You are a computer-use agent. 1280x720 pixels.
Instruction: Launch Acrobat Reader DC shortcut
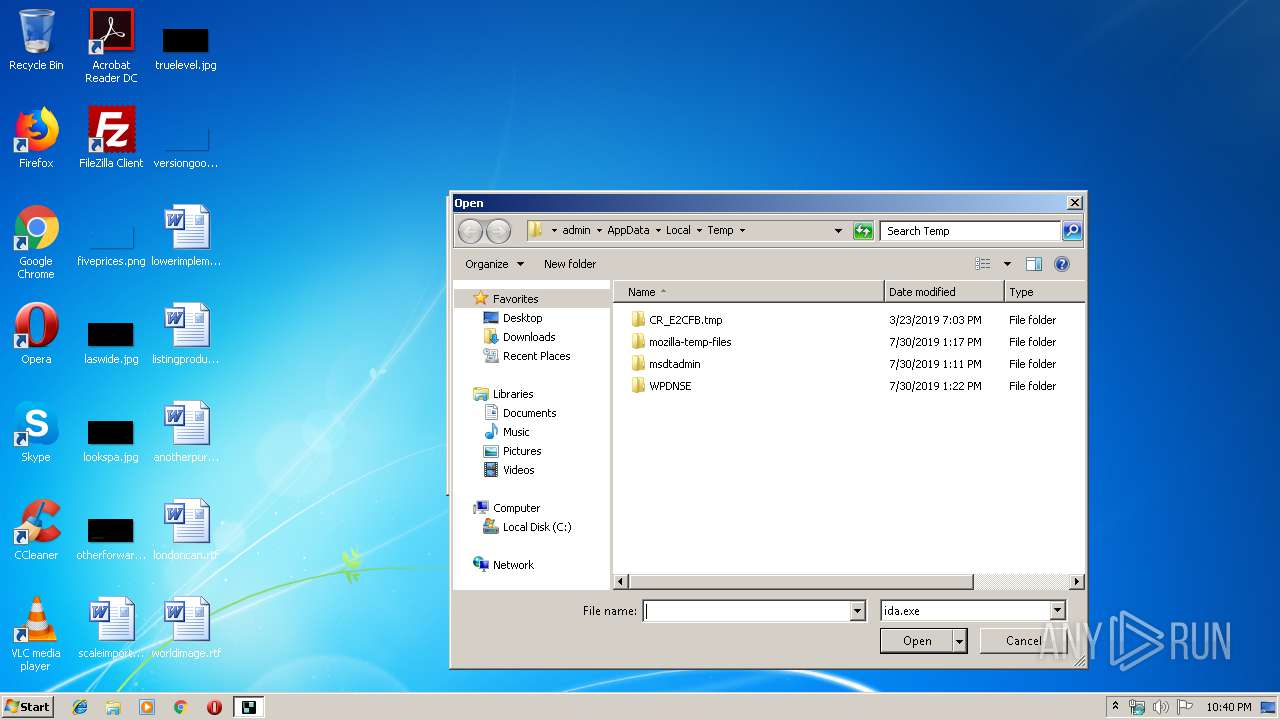coord(111,45)
